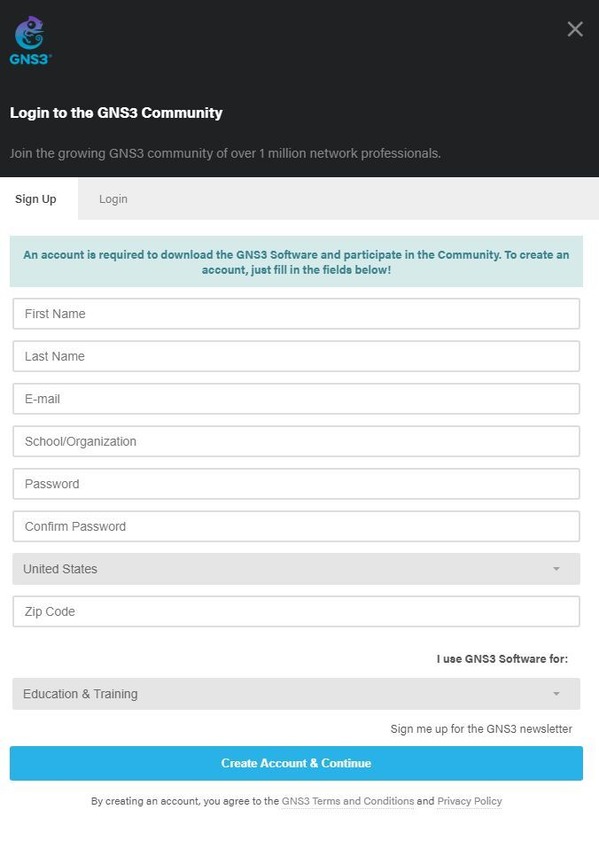Image resolution: width=599 pixels, height=848 pixels.
Task: Select the E-mail input box
Action: click(296, 399)
